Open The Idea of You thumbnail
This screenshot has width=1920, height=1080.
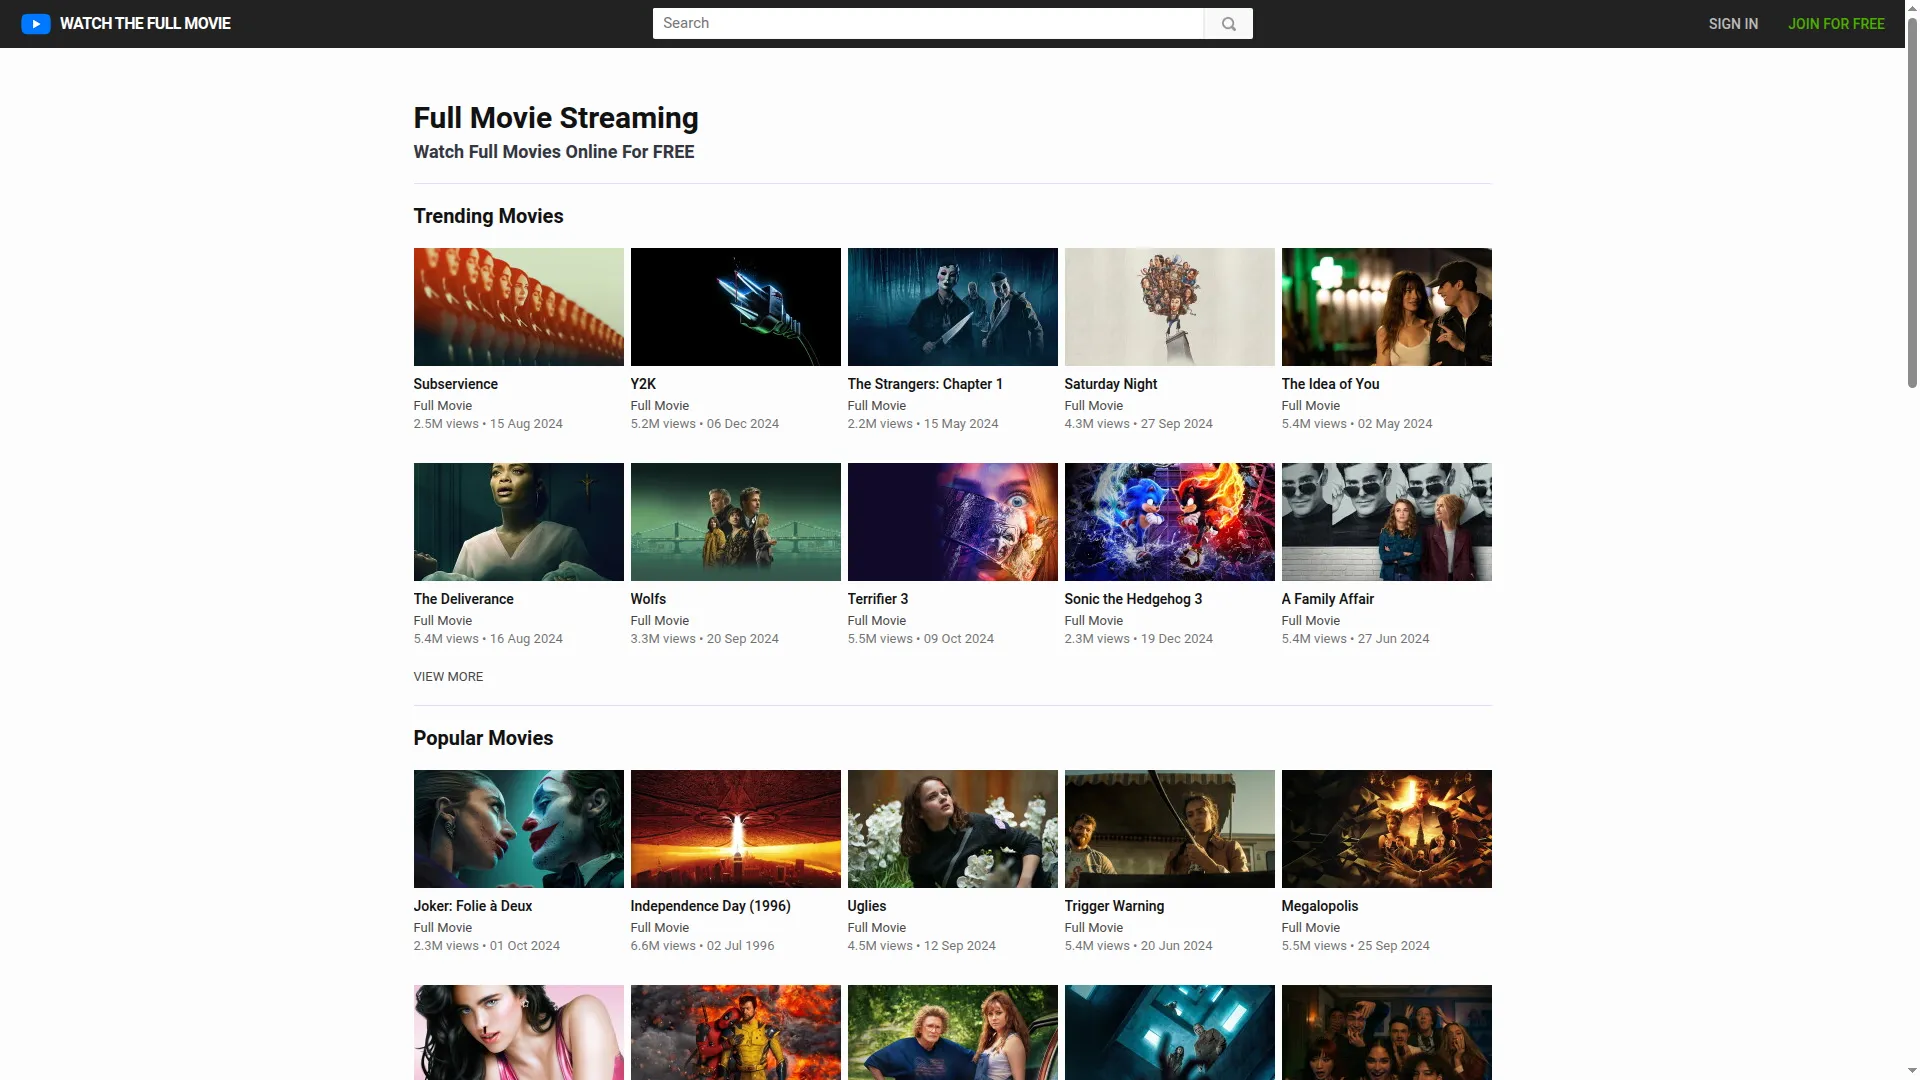click(x=1386, y=307)
